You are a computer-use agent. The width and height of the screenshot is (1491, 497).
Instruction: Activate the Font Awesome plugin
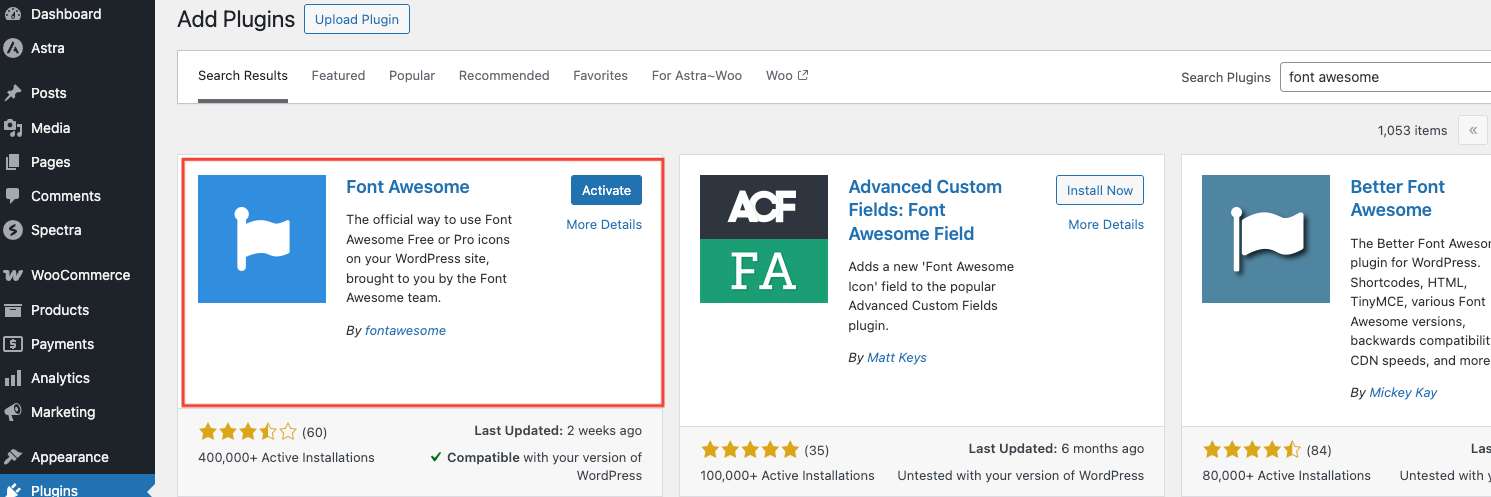[x=606, y=190]
